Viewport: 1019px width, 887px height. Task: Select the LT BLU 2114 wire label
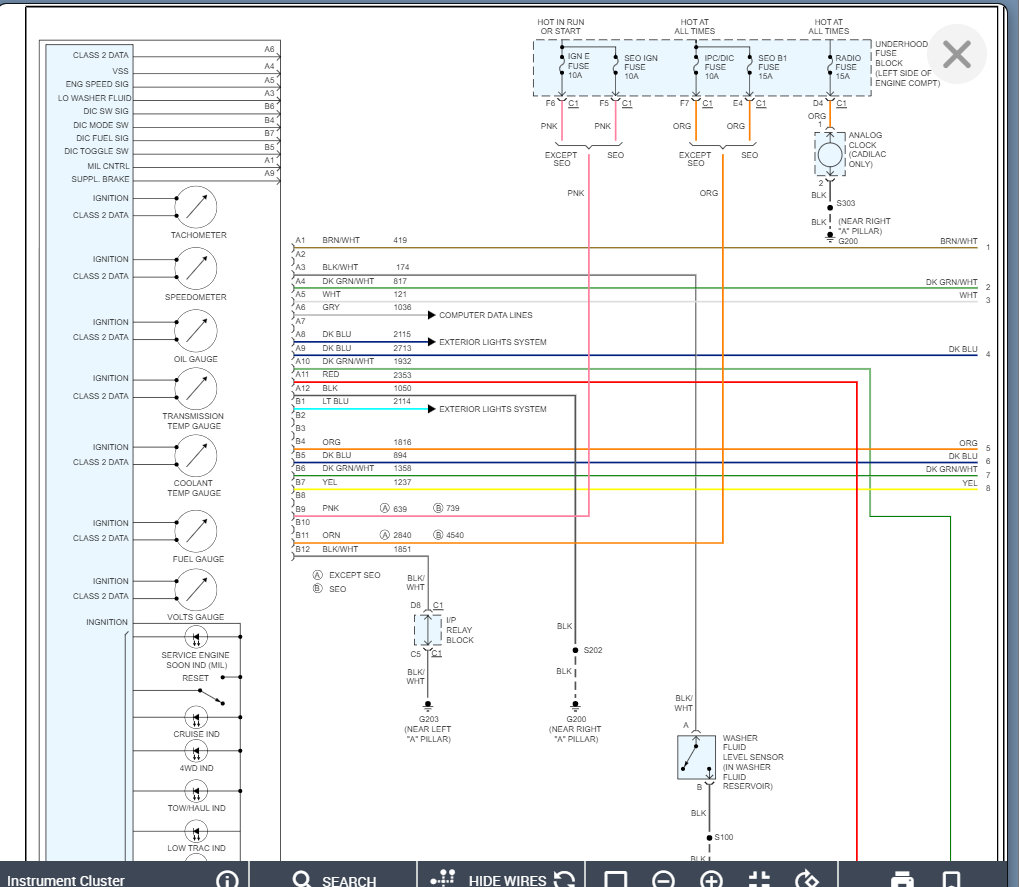[x=367, y=402]
